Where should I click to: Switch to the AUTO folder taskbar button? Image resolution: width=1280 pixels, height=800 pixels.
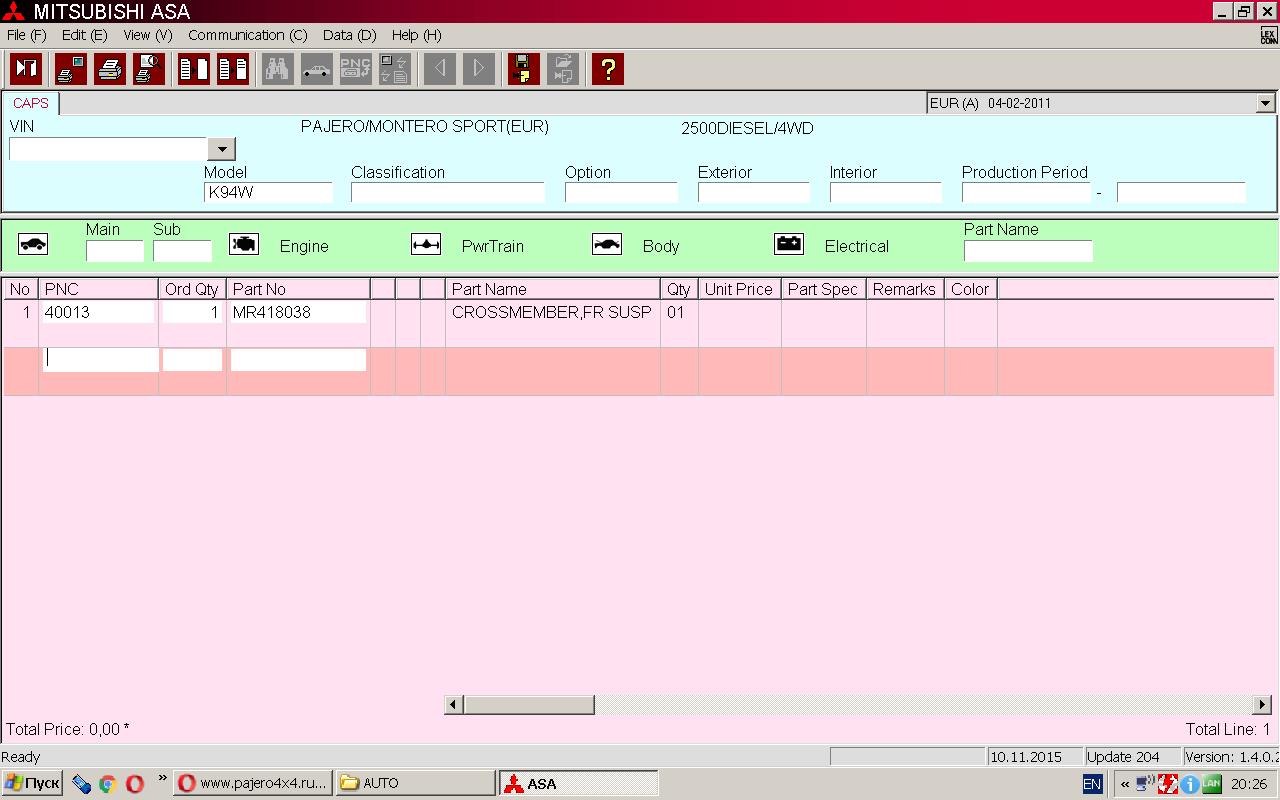(415, 783)
